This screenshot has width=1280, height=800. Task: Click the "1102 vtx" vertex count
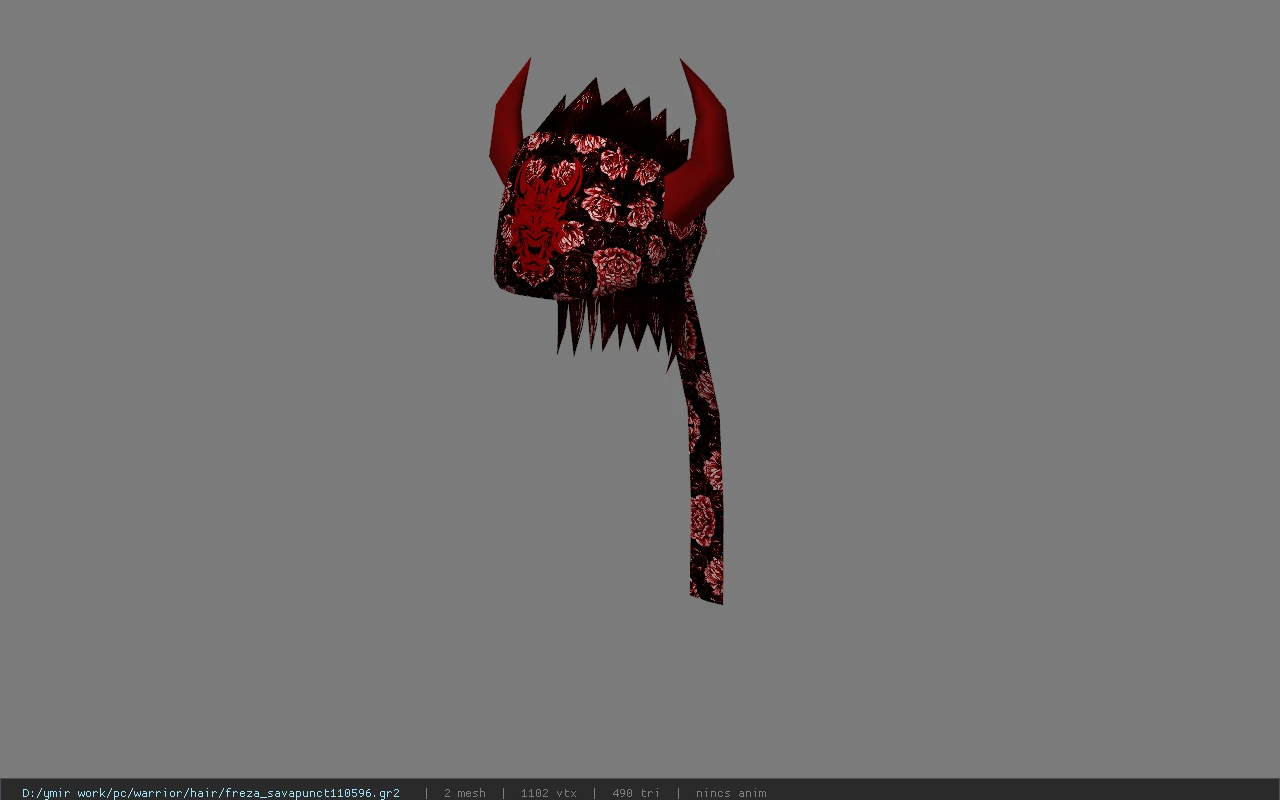tap(548, 793)
